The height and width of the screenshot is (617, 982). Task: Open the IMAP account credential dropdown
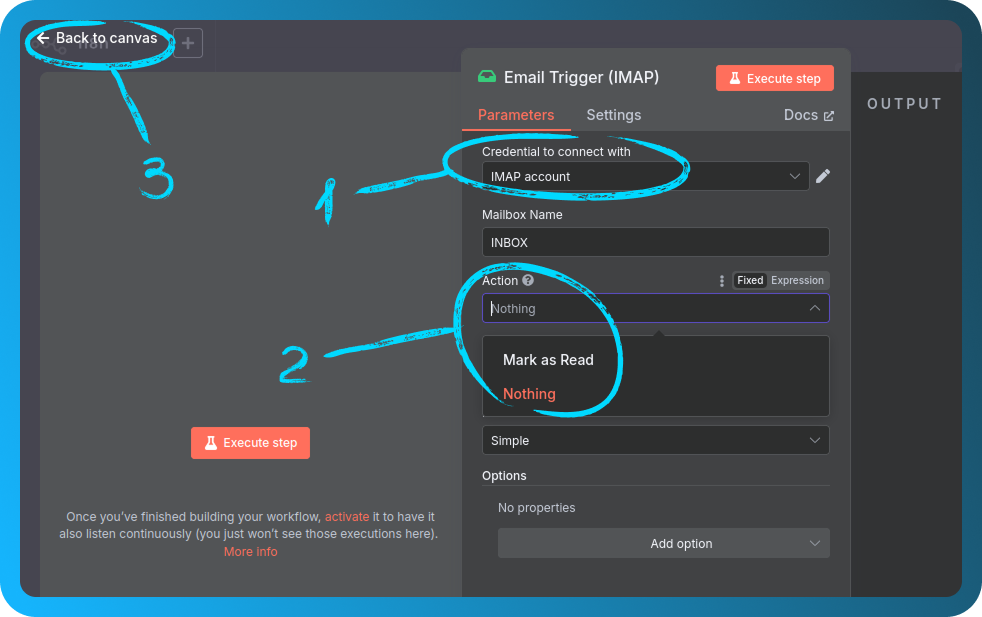645,176
